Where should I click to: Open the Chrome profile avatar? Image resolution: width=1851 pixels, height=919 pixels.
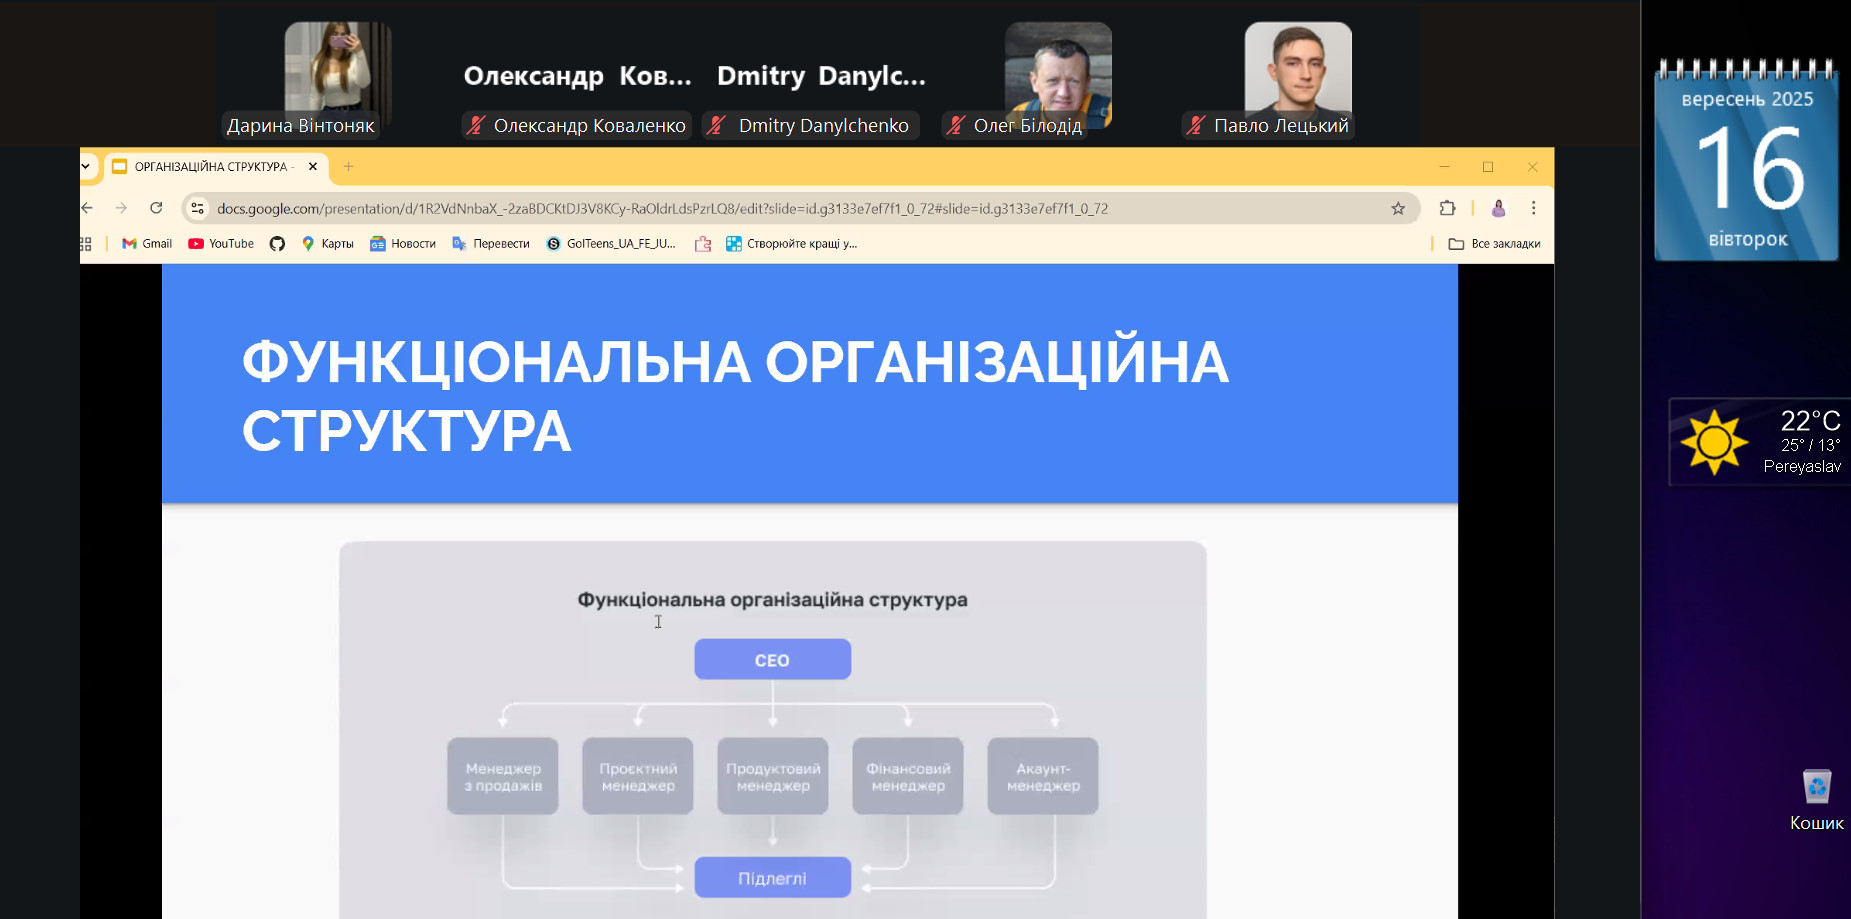(x=1498, y=208)
